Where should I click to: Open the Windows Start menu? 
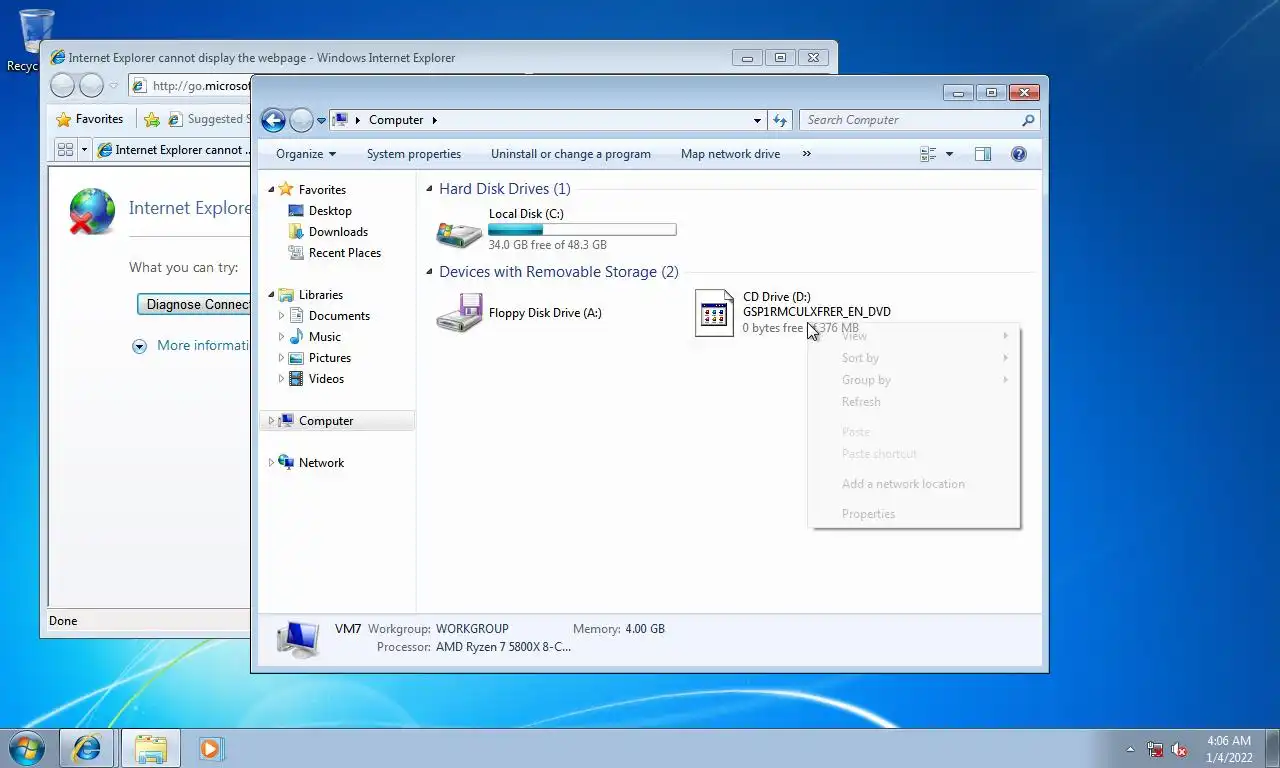click(x=26, y=748)
